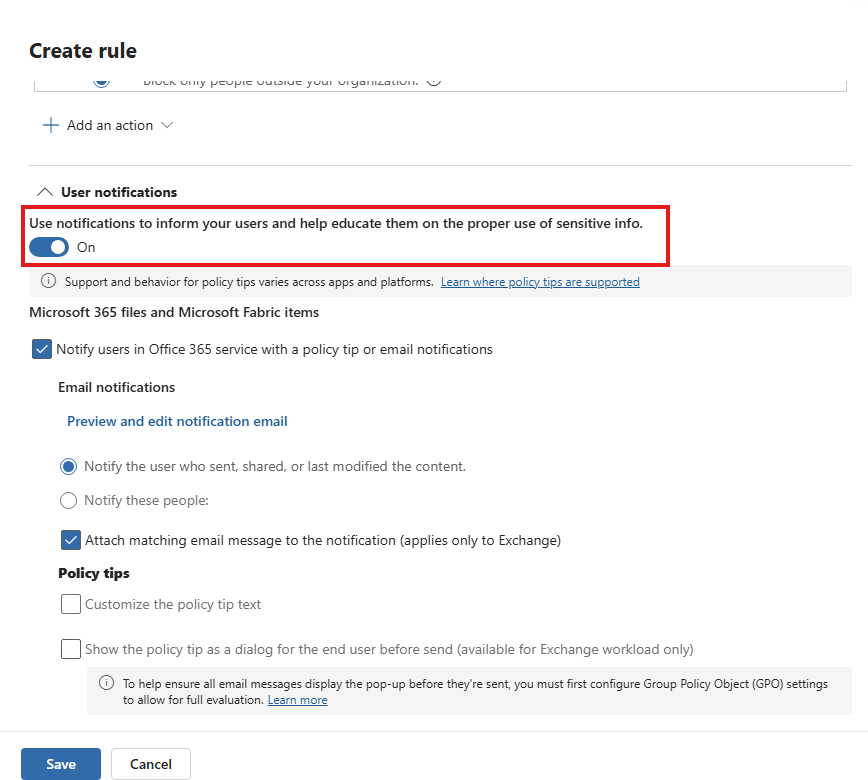
Task: Select Block only people outside your organization
Action: tap(101, 79)
